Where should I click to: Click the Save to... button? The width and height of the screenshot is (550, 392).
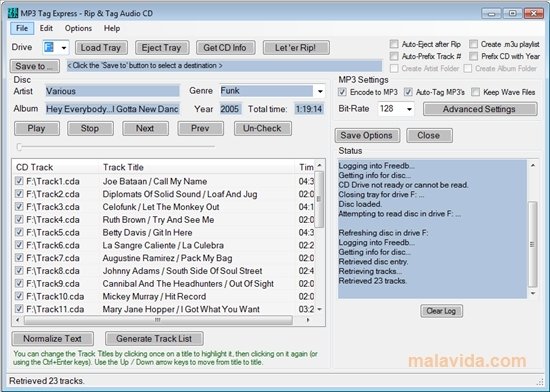tap(35, 66)
